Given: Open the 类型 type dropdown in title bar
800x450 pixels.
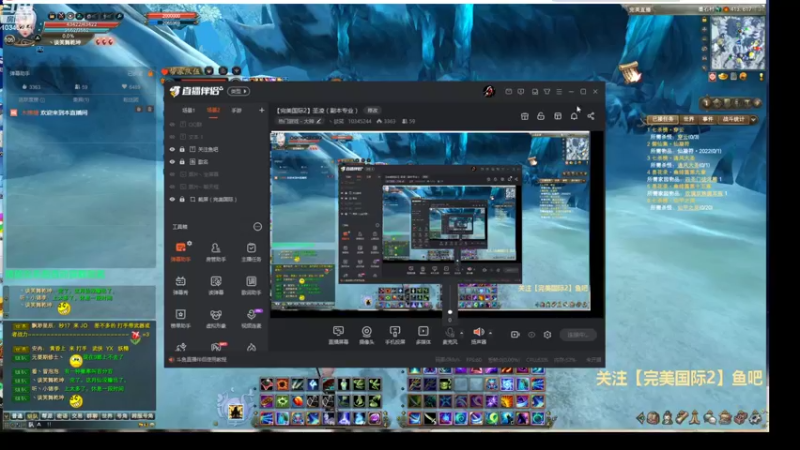Looking at the screenshot, I should (x=238, y=91).
